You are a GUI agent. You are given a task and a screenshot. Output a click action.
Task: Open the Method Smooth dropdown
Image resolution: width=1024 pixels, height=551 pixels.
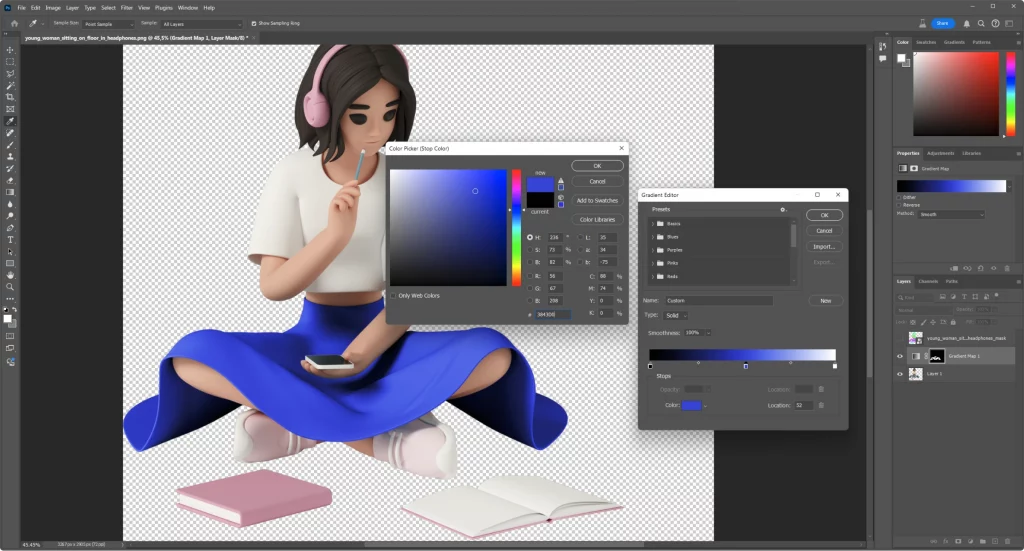[952, 214]
